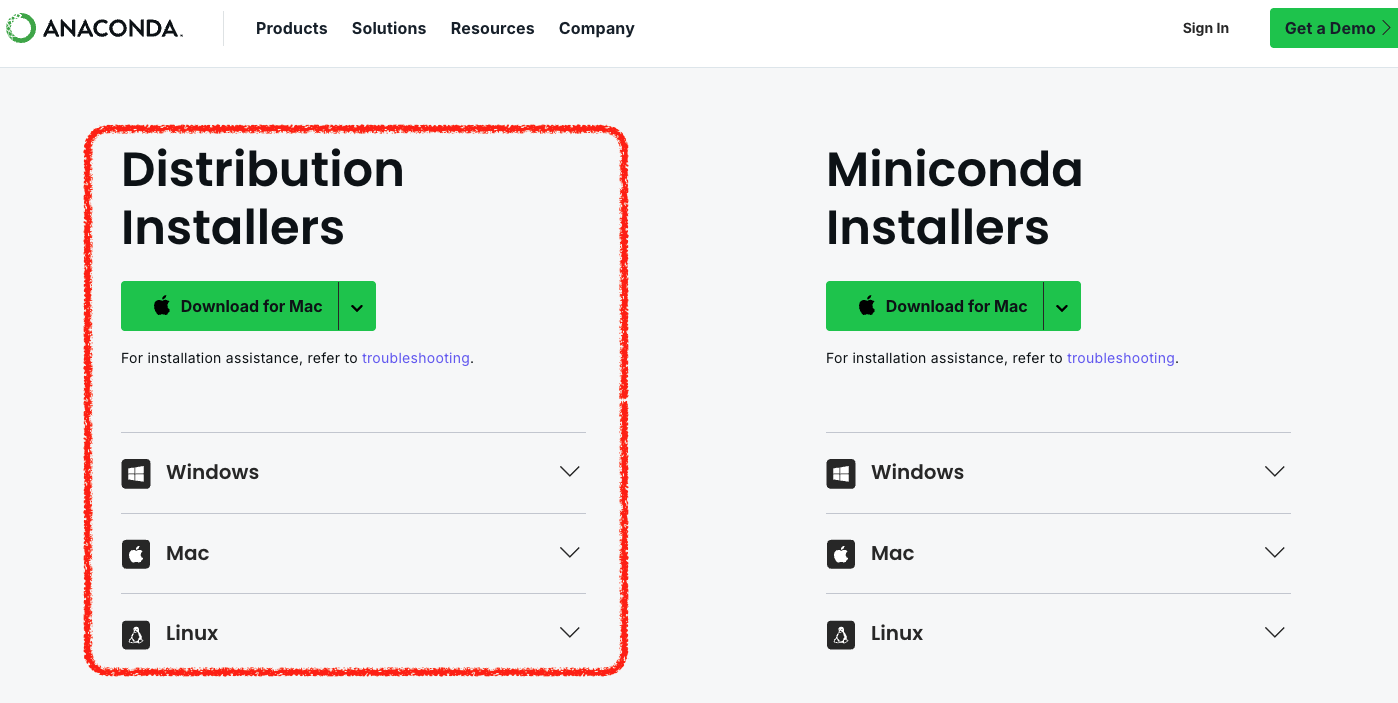Click the Get a Demo button

(x=1334, y=28)
